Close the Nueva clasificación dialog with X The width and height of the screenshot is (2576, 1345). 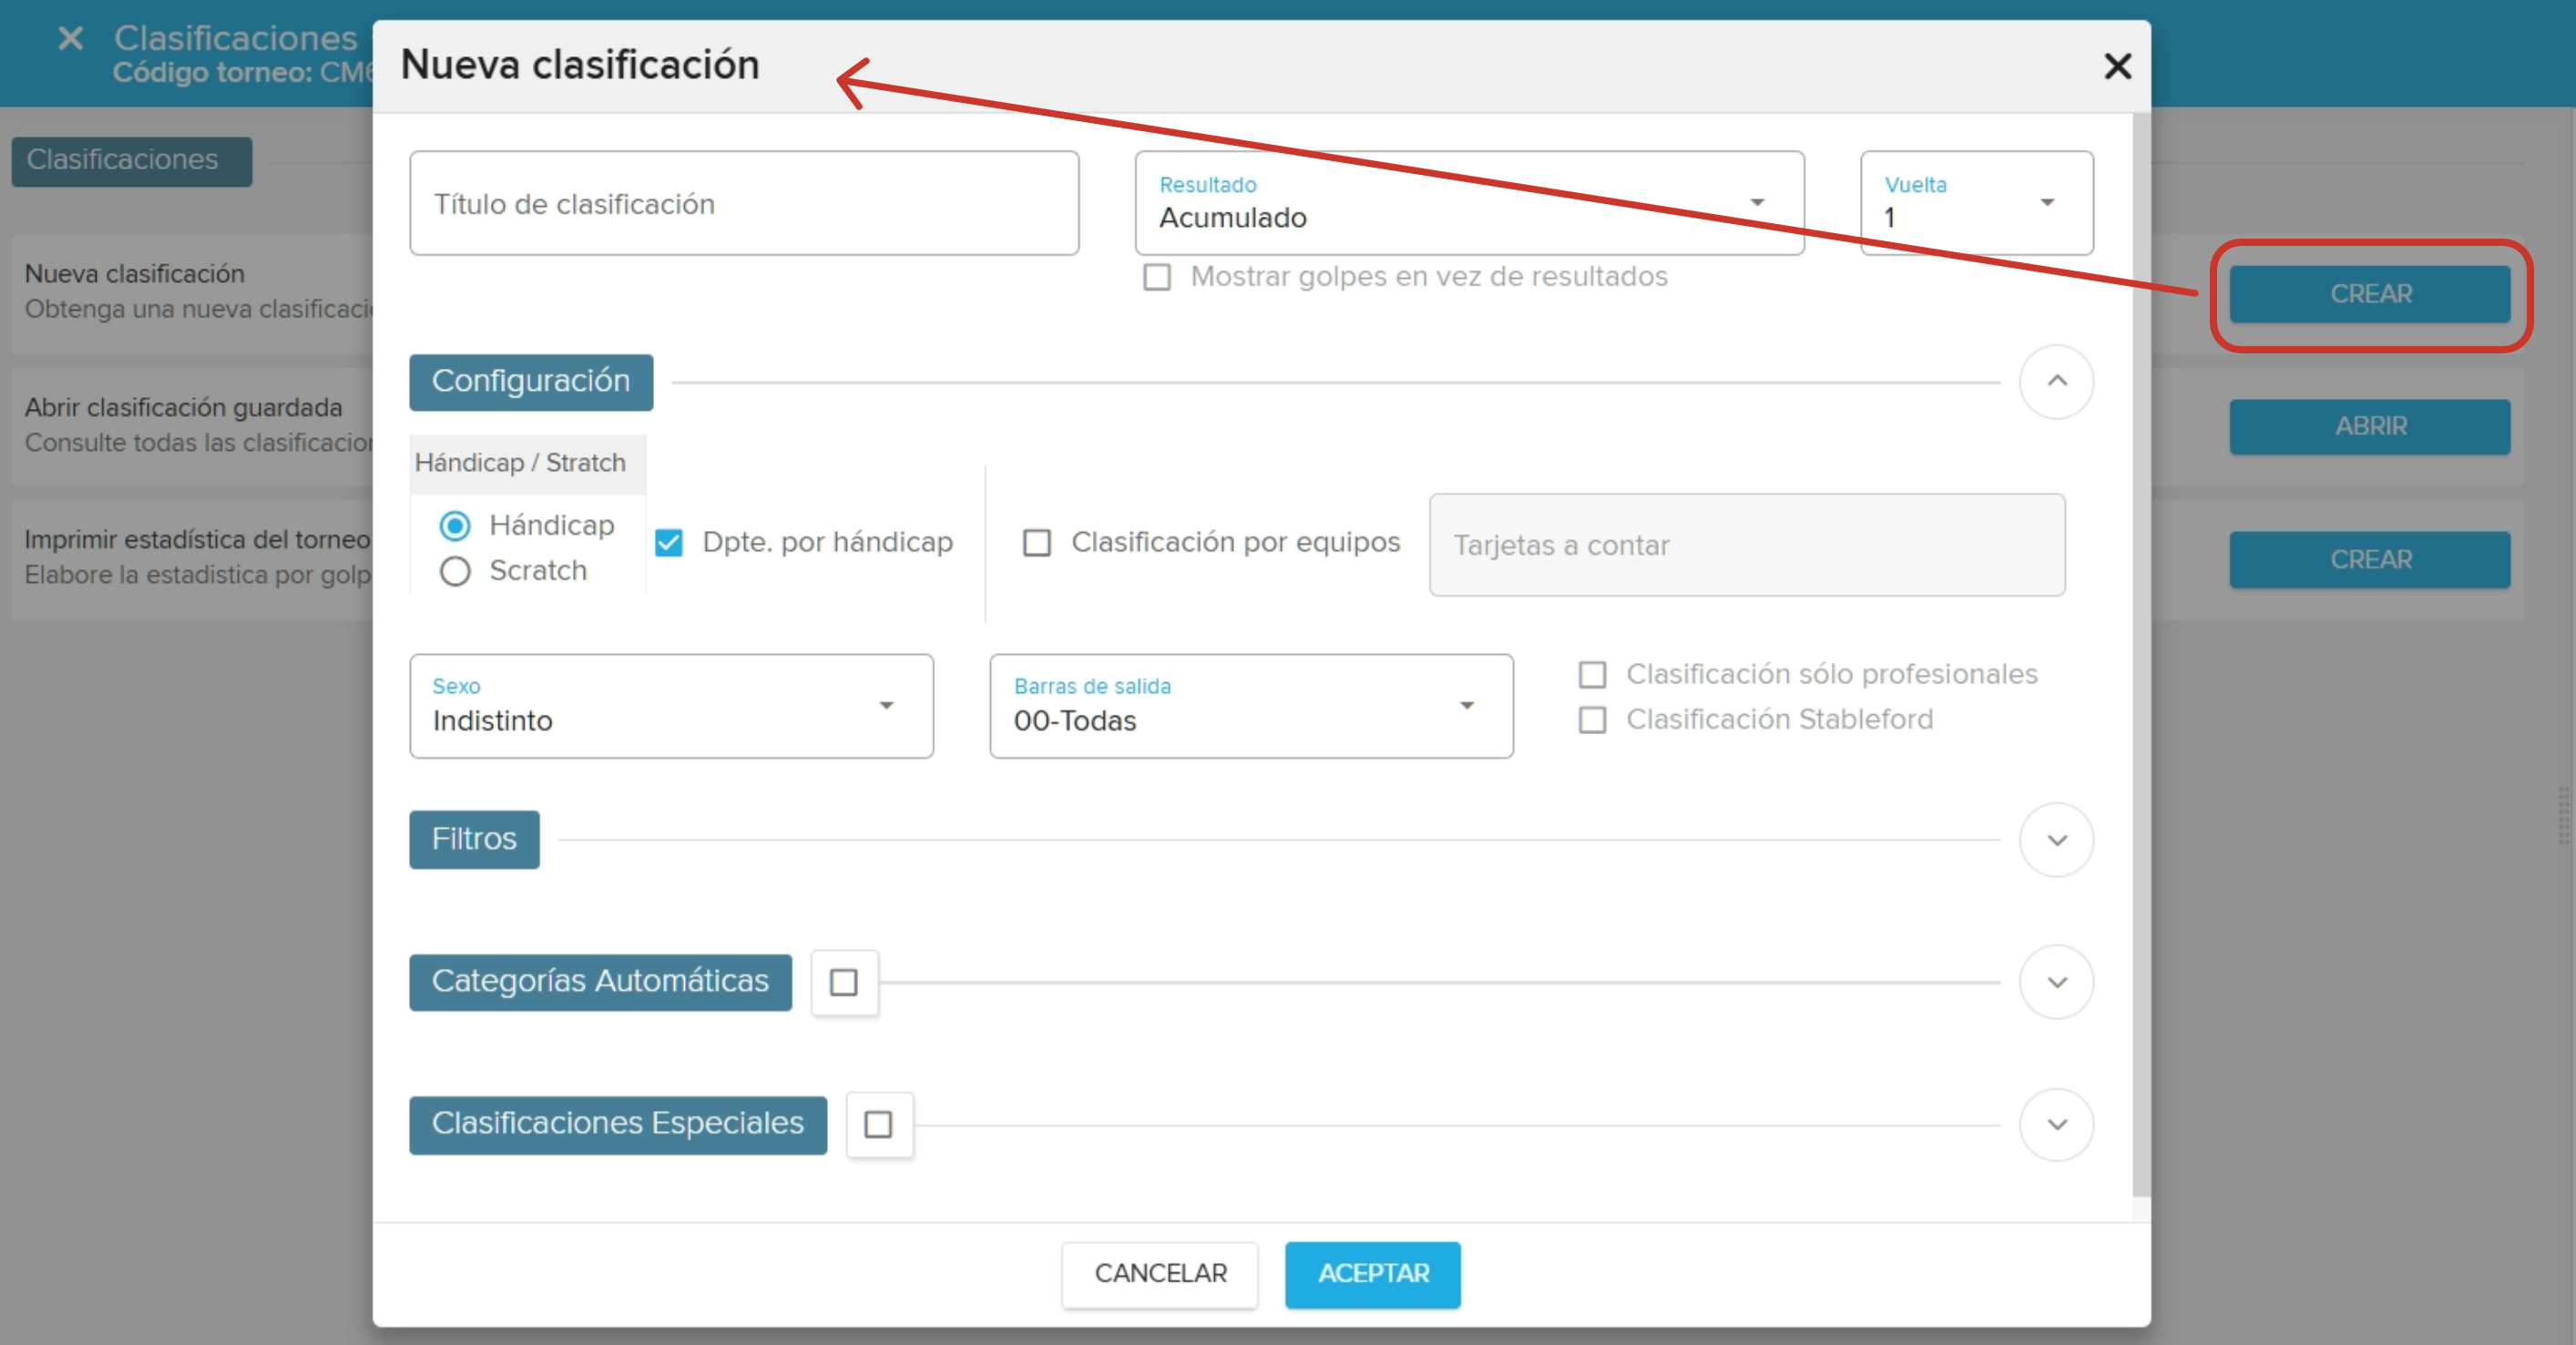[x=2117, y=66]
